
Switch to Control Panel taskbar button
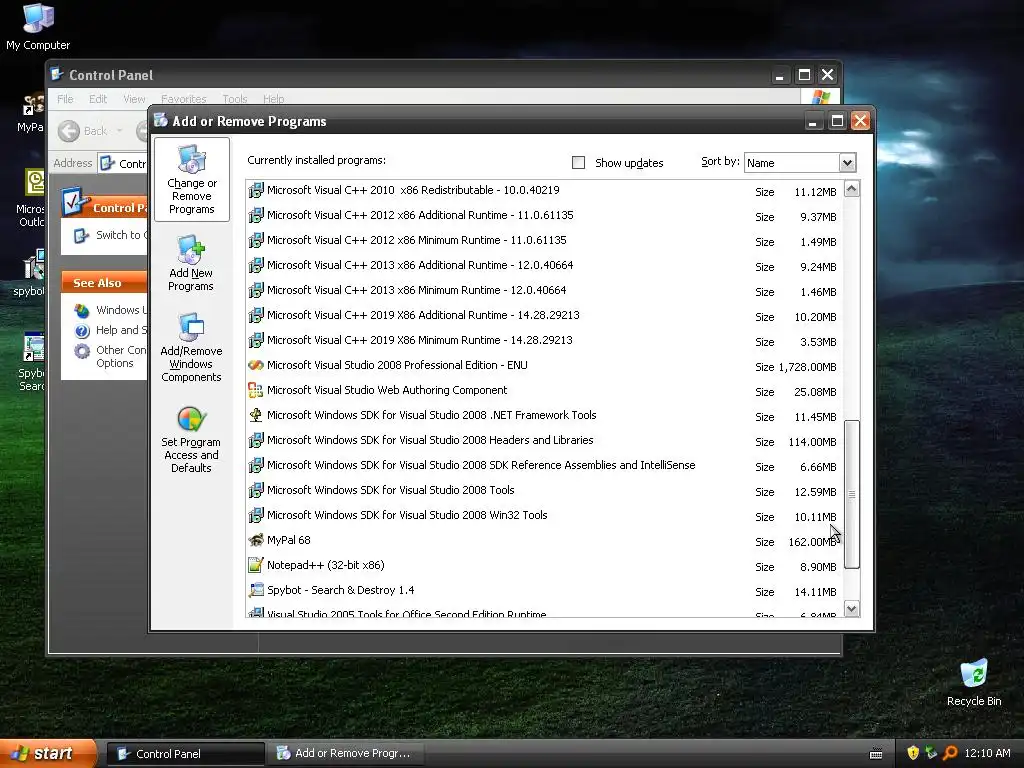185,754
